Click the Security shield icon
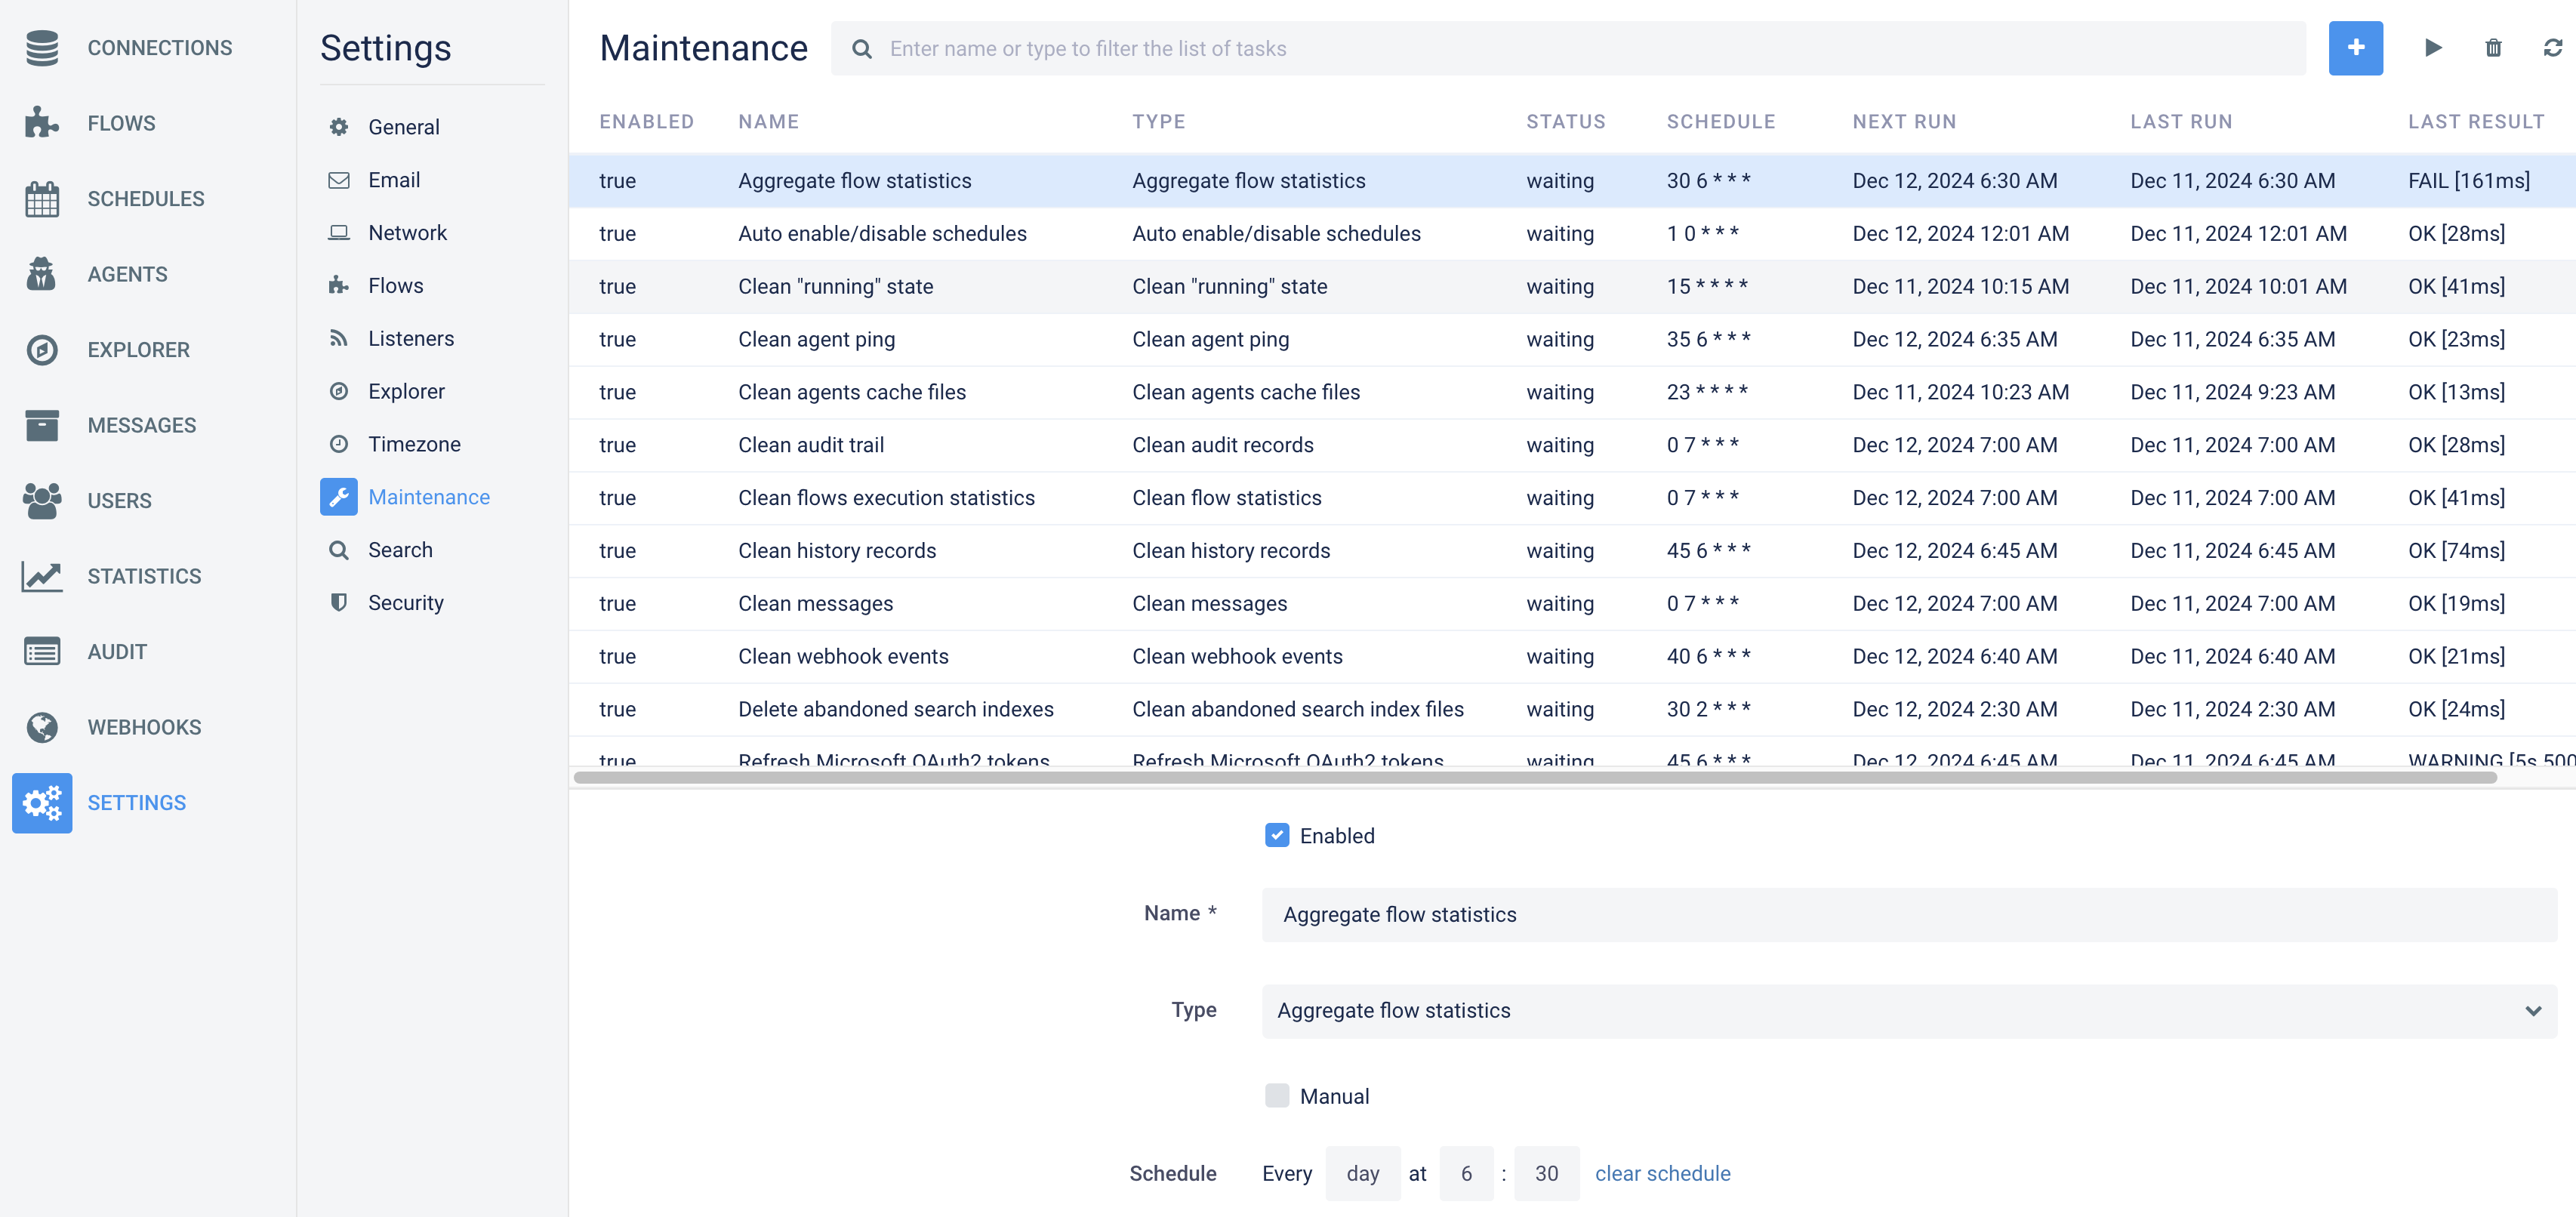 339,603
